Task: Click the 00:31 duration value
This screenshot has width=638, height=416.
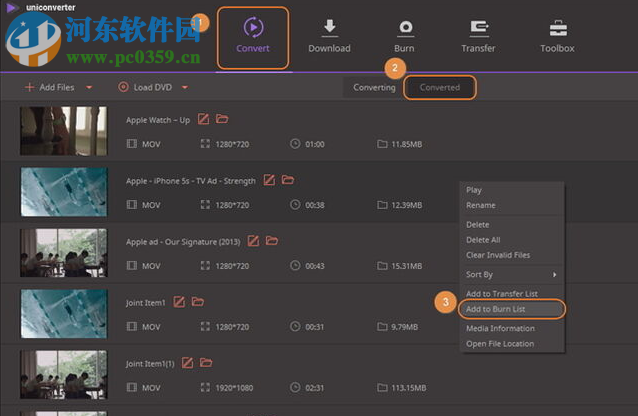Action: [x=315, y=327]
